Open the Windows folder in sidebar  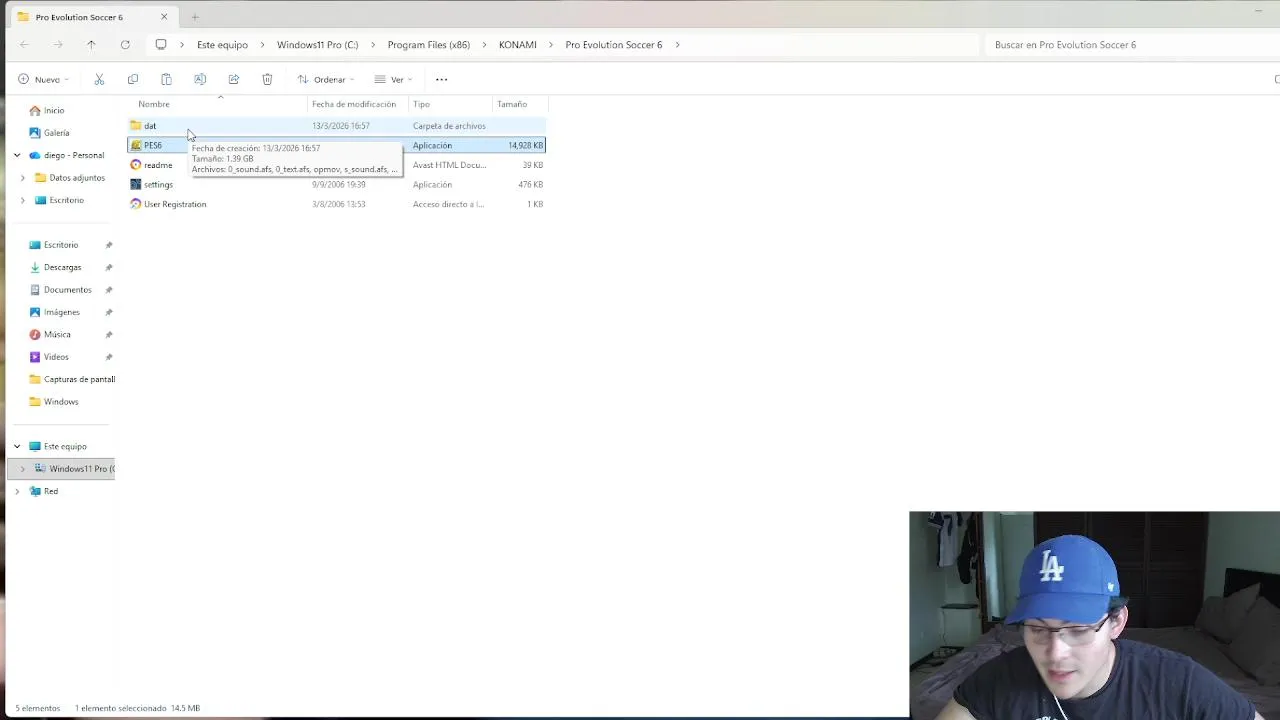(61, 402)
